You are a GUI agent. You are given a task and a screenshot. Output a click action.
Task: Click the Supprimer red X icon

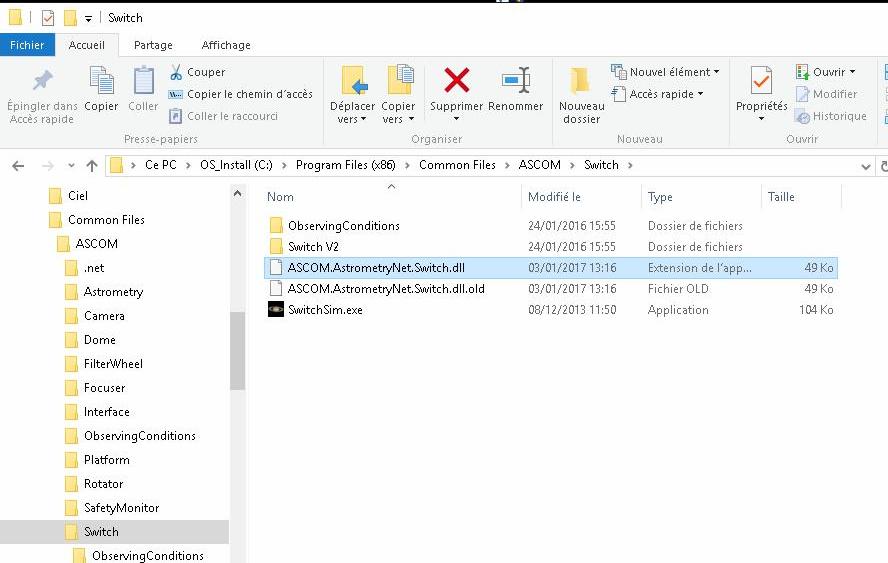pyautogui.click(x=456, y=80)
